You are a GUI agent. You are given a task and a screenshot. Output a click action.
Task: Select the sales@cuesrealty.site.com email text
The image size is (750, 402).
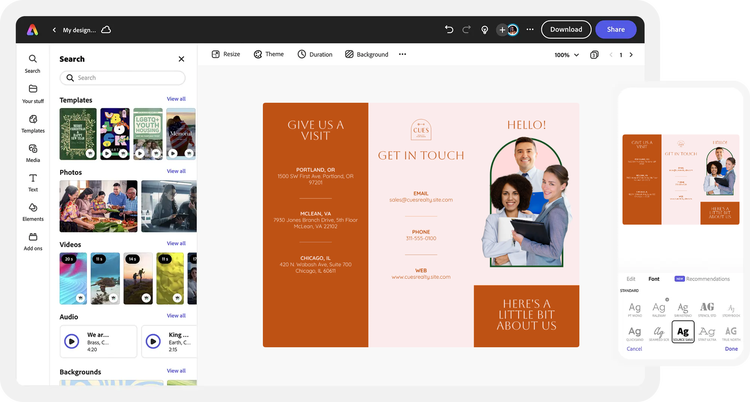[421, 200]
